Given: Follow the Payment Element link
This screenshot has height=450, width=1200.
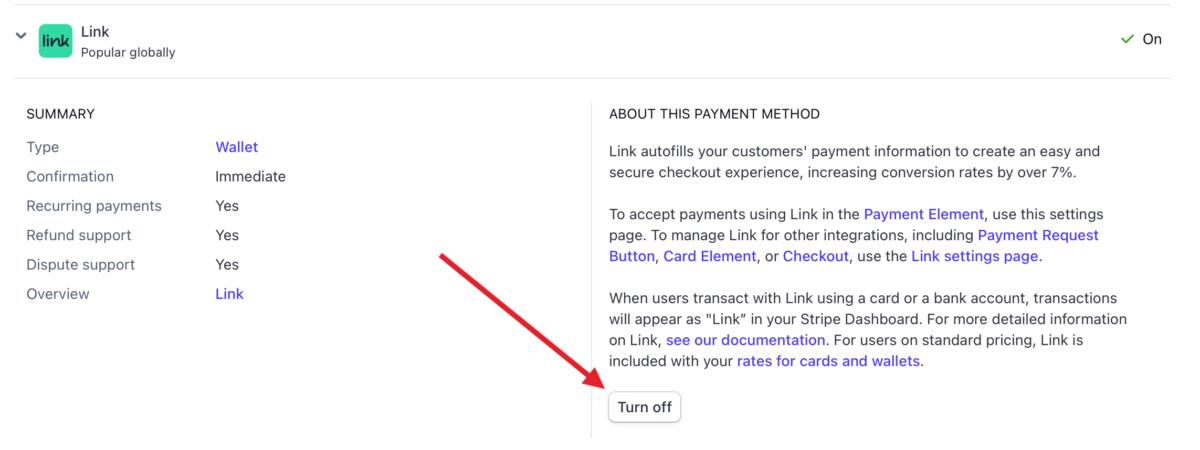Looking at the screenshot, I should [924, 214].
